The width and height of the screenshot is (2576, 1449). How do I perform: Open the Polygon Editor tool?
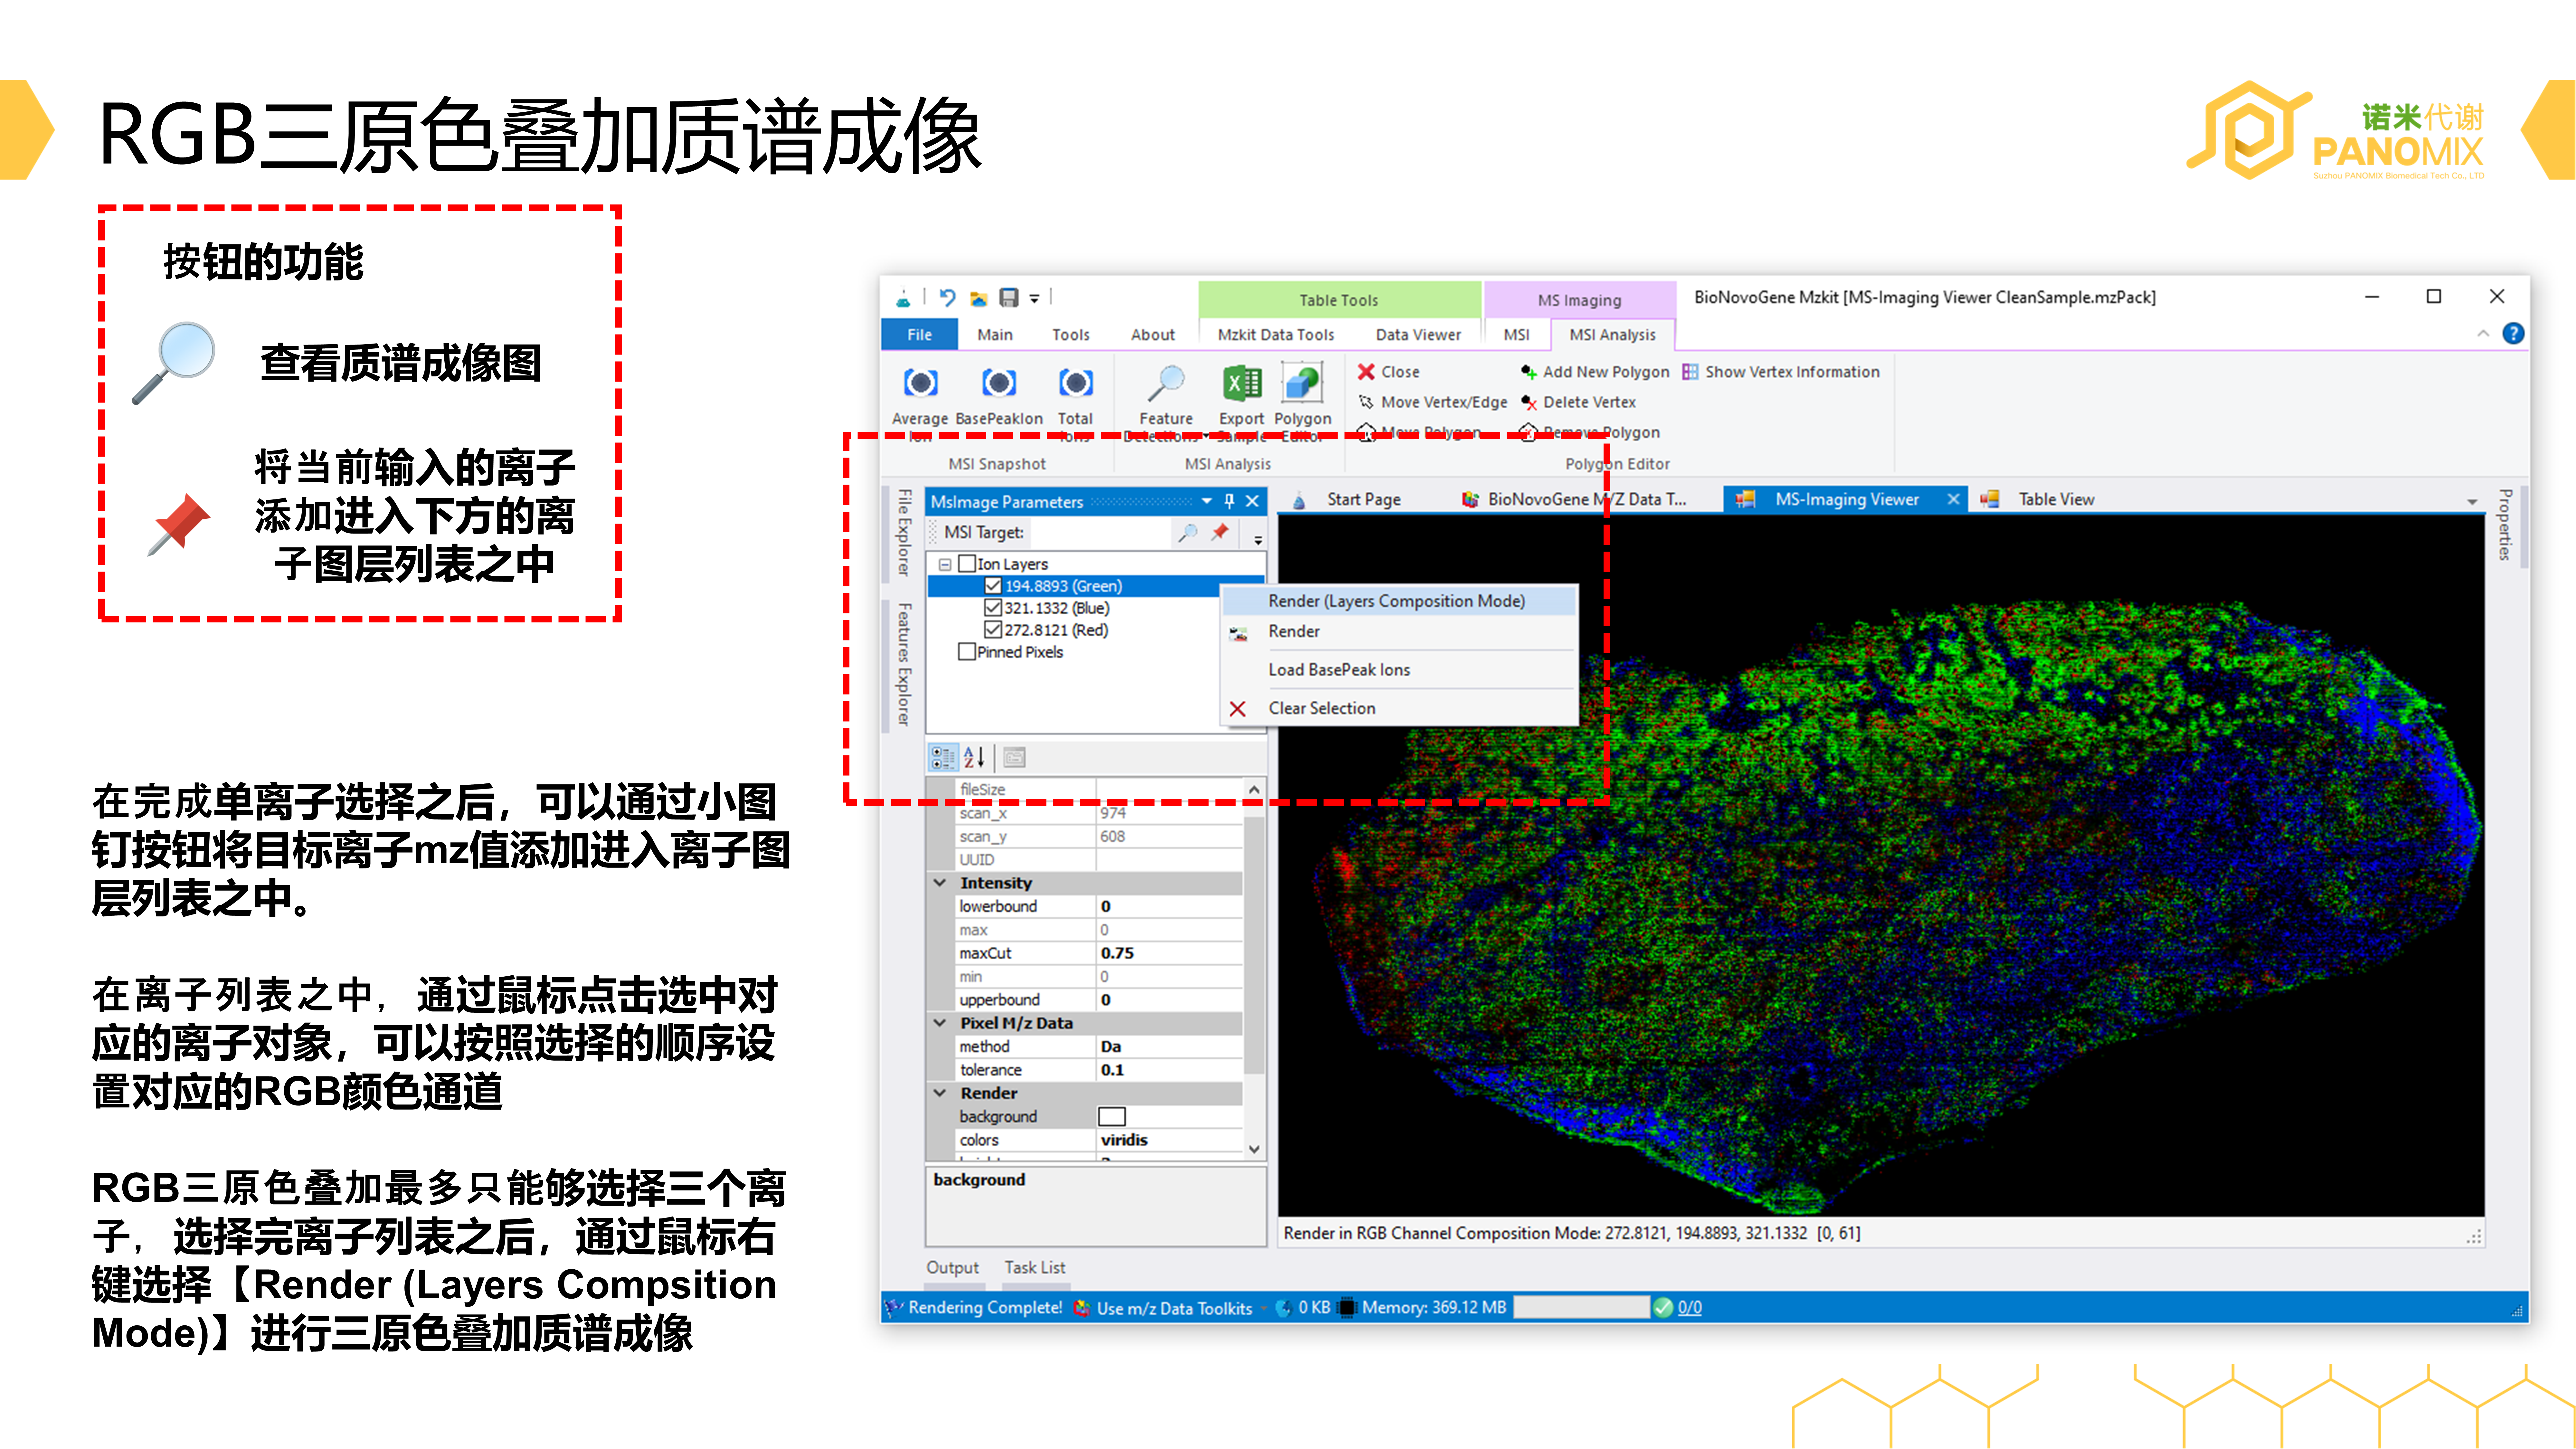click(x=1302, y=383)
